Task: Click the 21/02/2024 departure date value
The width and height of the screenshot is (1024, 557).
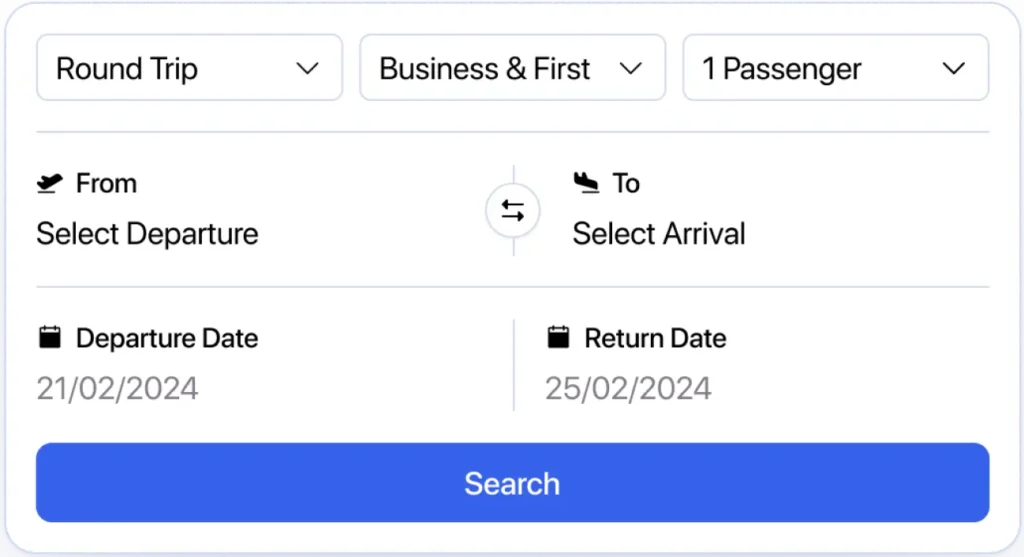Action: pos(118,388)
